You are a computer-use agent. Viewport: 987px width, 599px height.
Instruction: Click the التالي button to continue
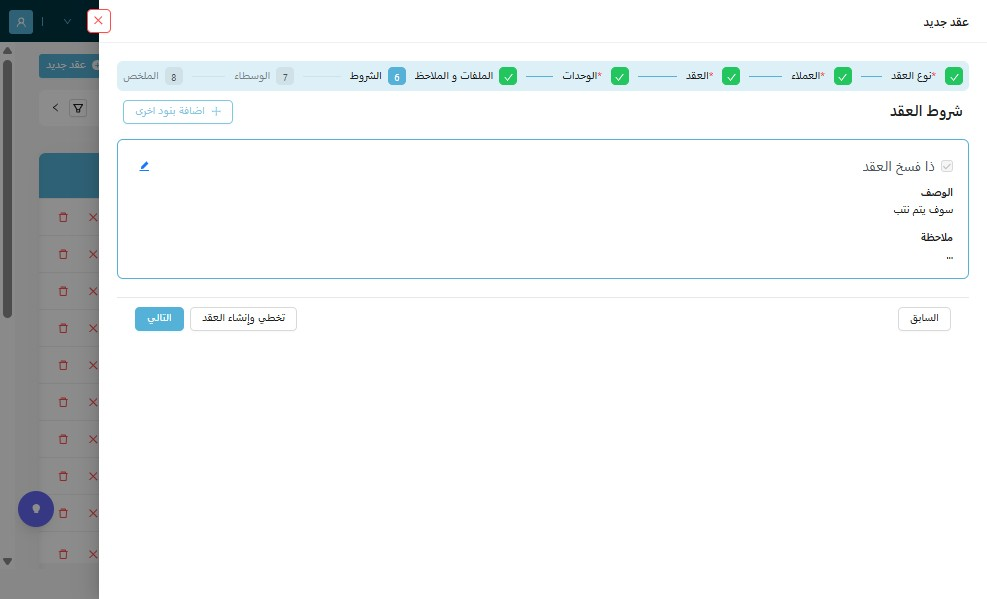pyautogui.click(x=159, y=319)
